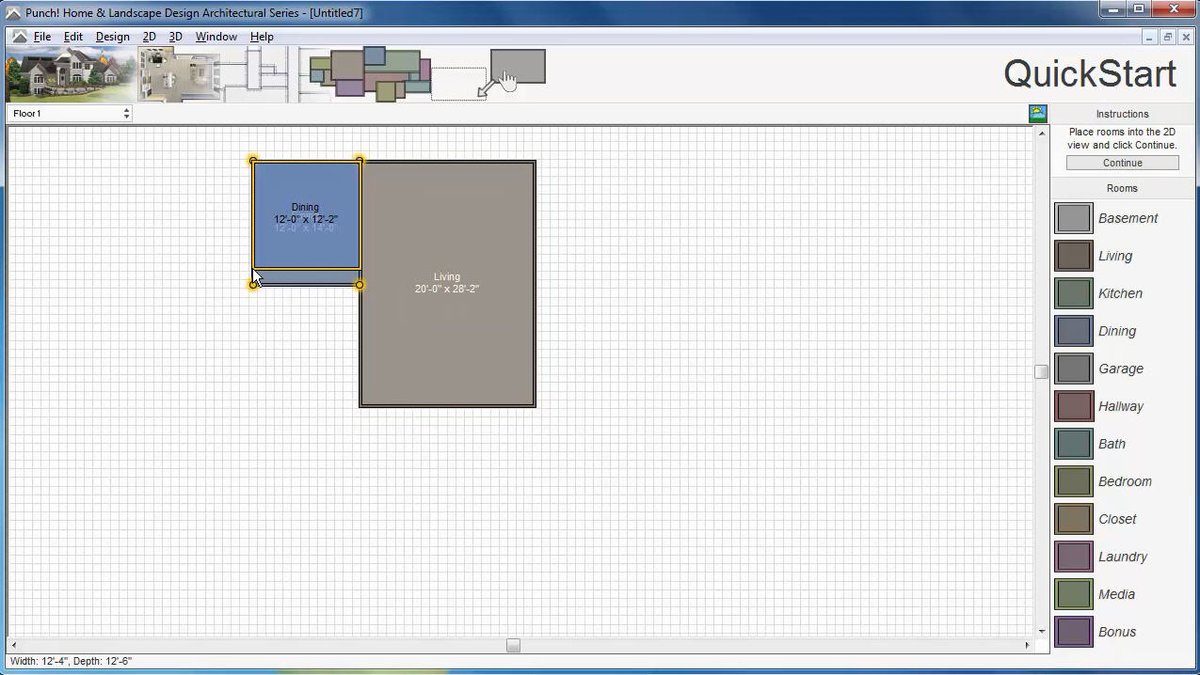The width and height of the screenshot is (1200, 675).
Task: Choose the Bath room swatch icon
Action: (x=1073, y=443)
